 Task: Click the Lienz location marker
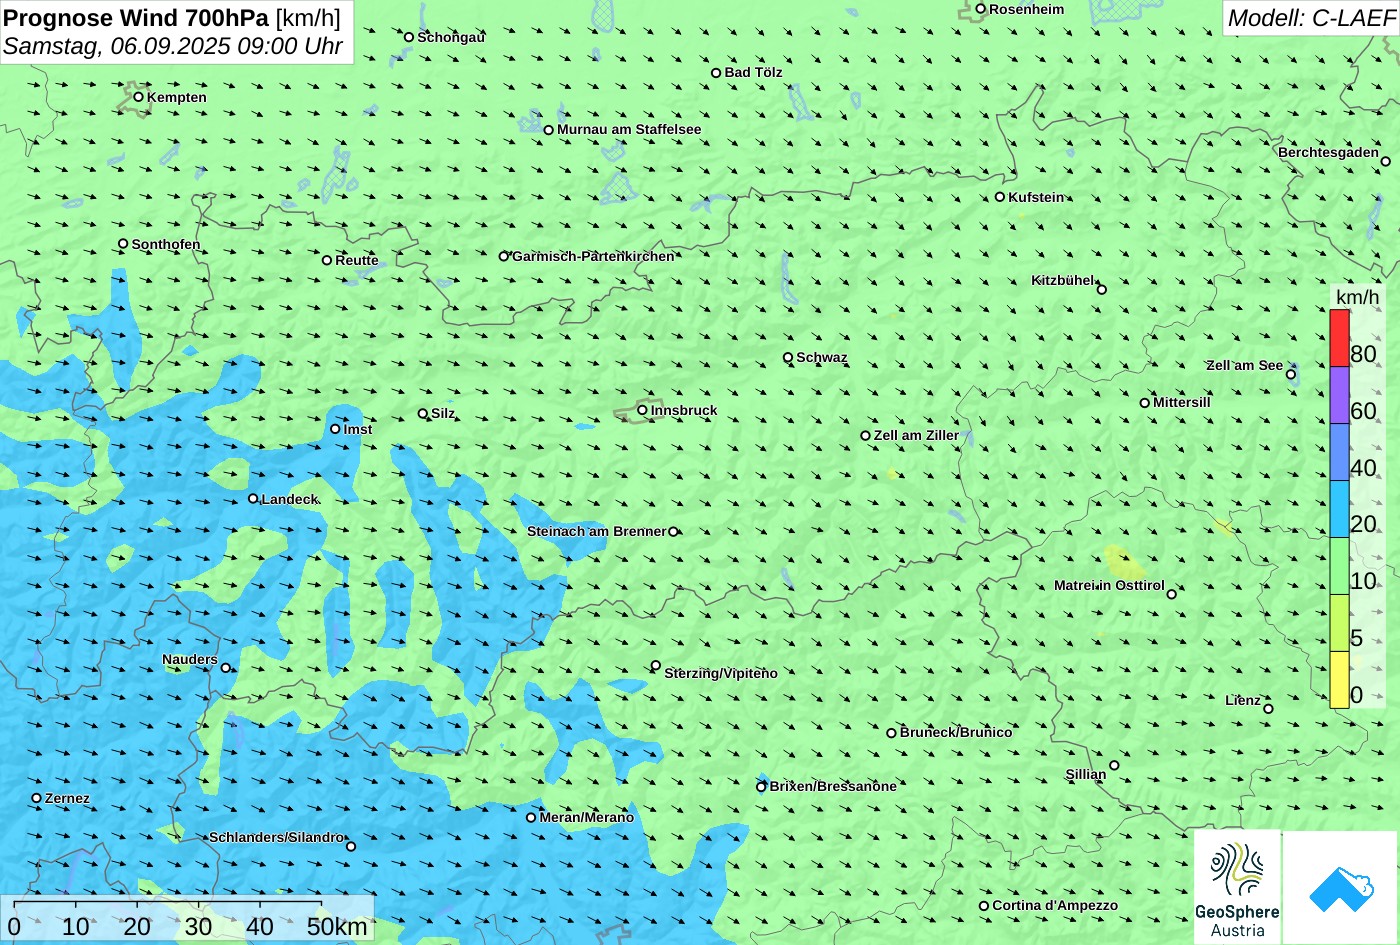1268,709
